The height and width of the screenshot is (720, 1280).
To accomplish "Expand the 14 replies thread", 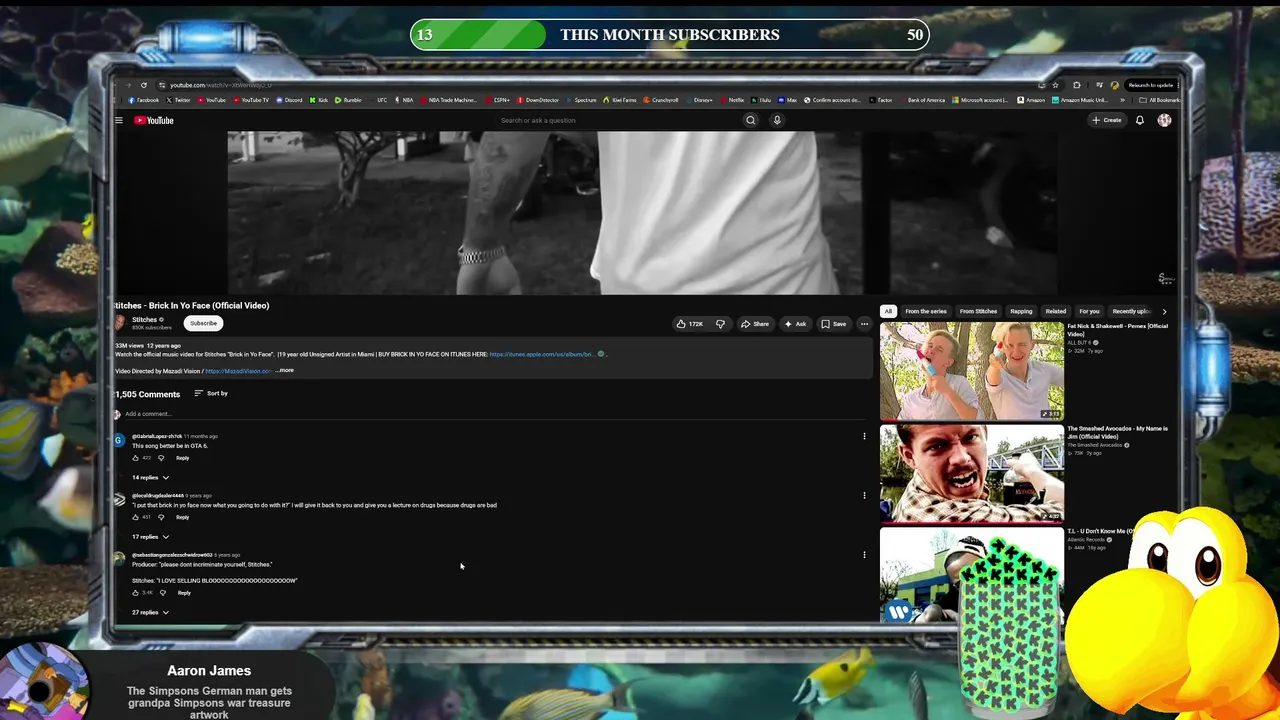I will [x=150, y=477].
